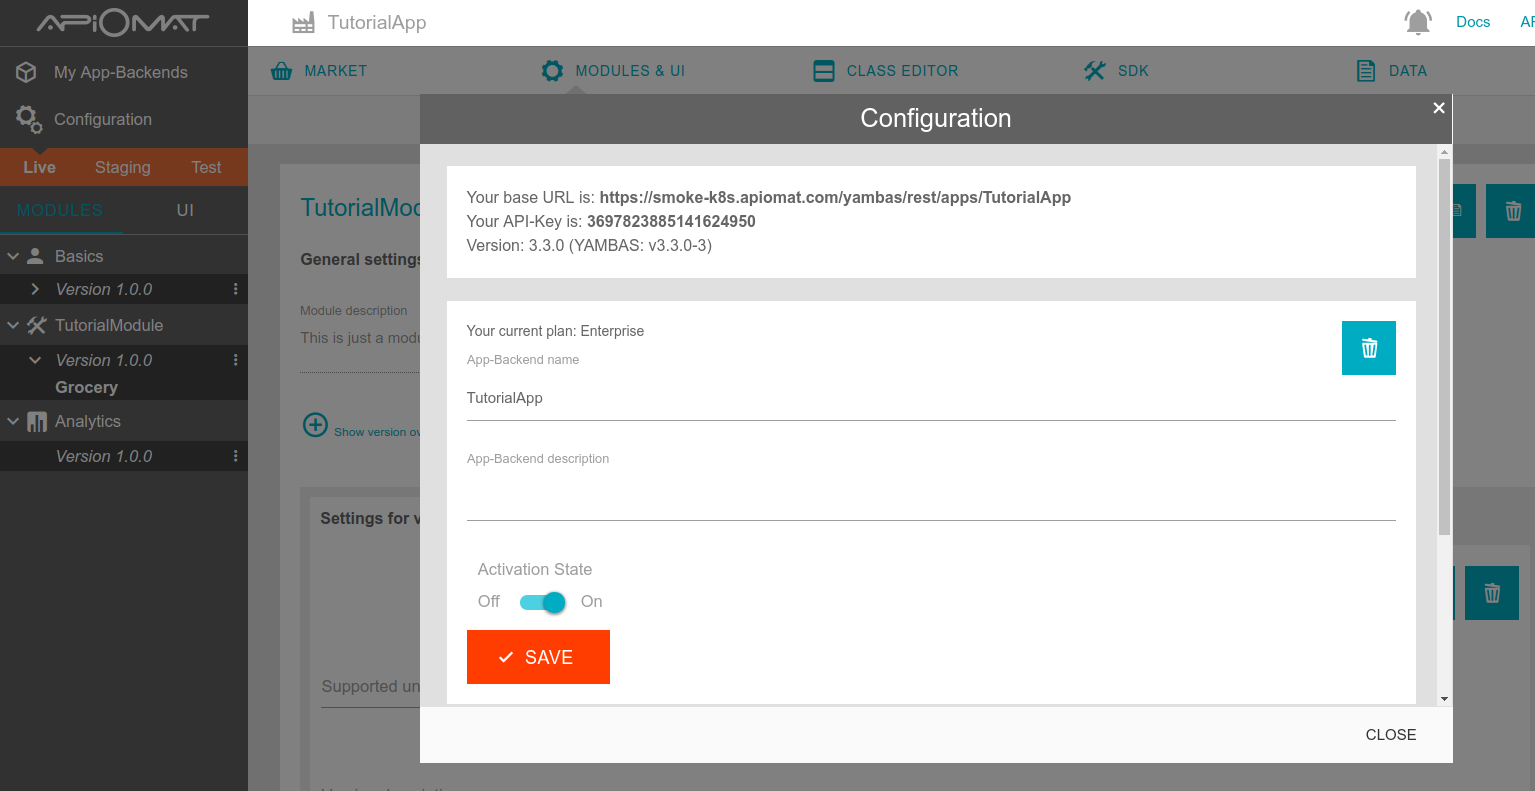The height and width of the screenshot is (791, 1535).
Task: Click the App-Backend name input field
Action: click(x=931, y=398)
